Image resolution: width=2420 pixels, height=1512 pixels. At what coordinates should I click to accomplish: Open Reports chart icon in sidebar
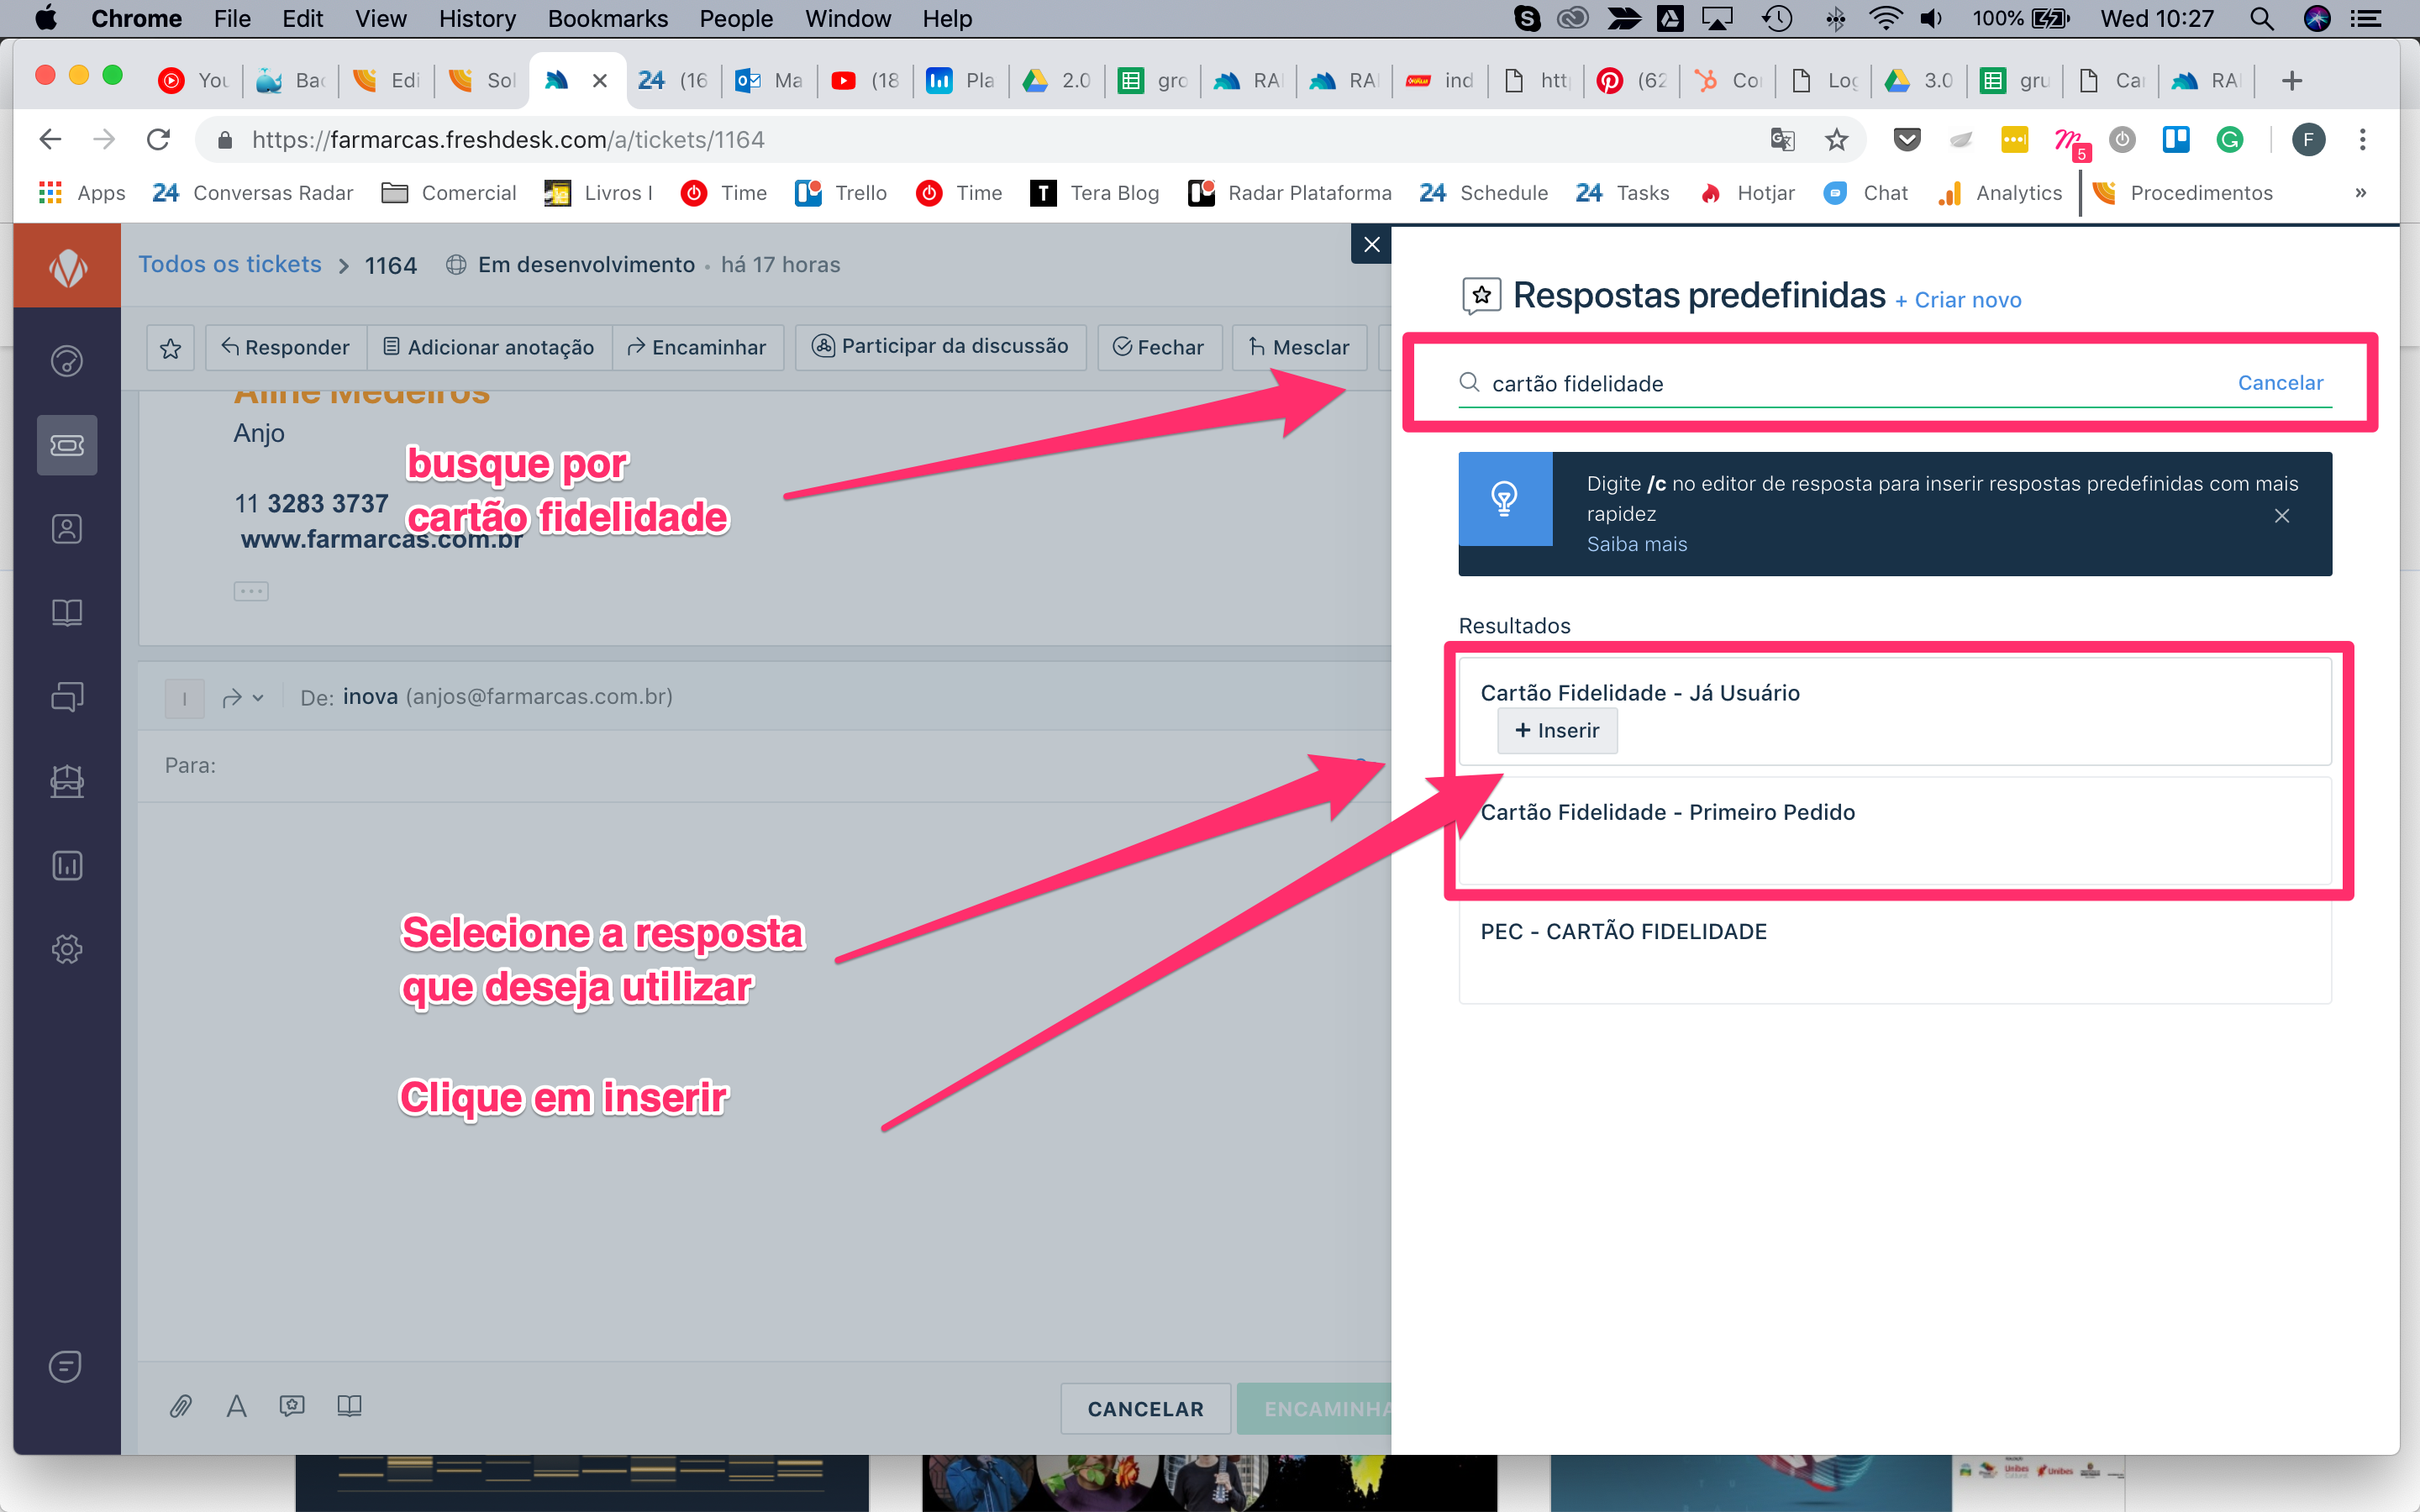click(x=67, y=865)
